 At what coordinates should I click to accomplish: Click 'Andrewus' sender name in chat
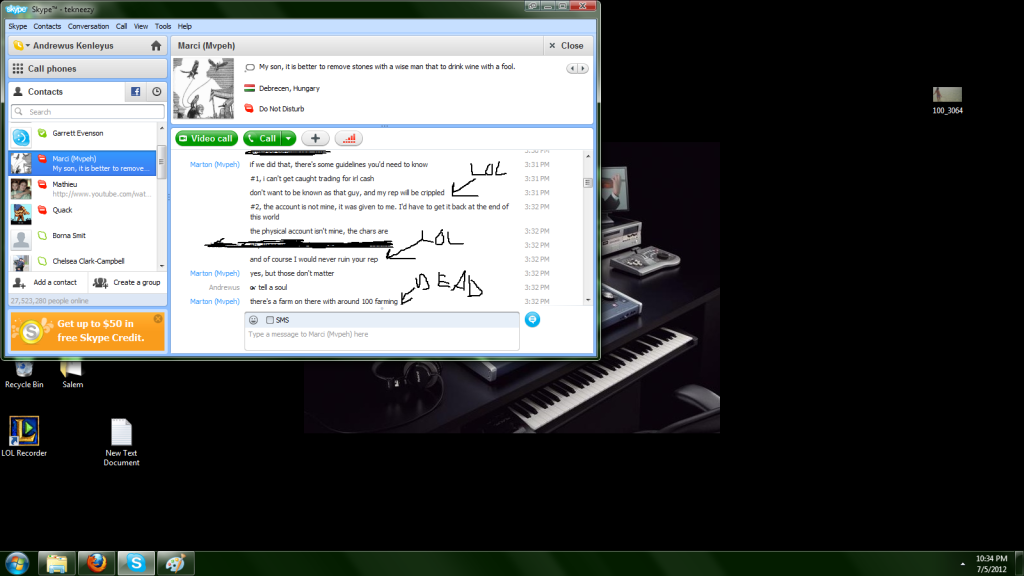224,287
